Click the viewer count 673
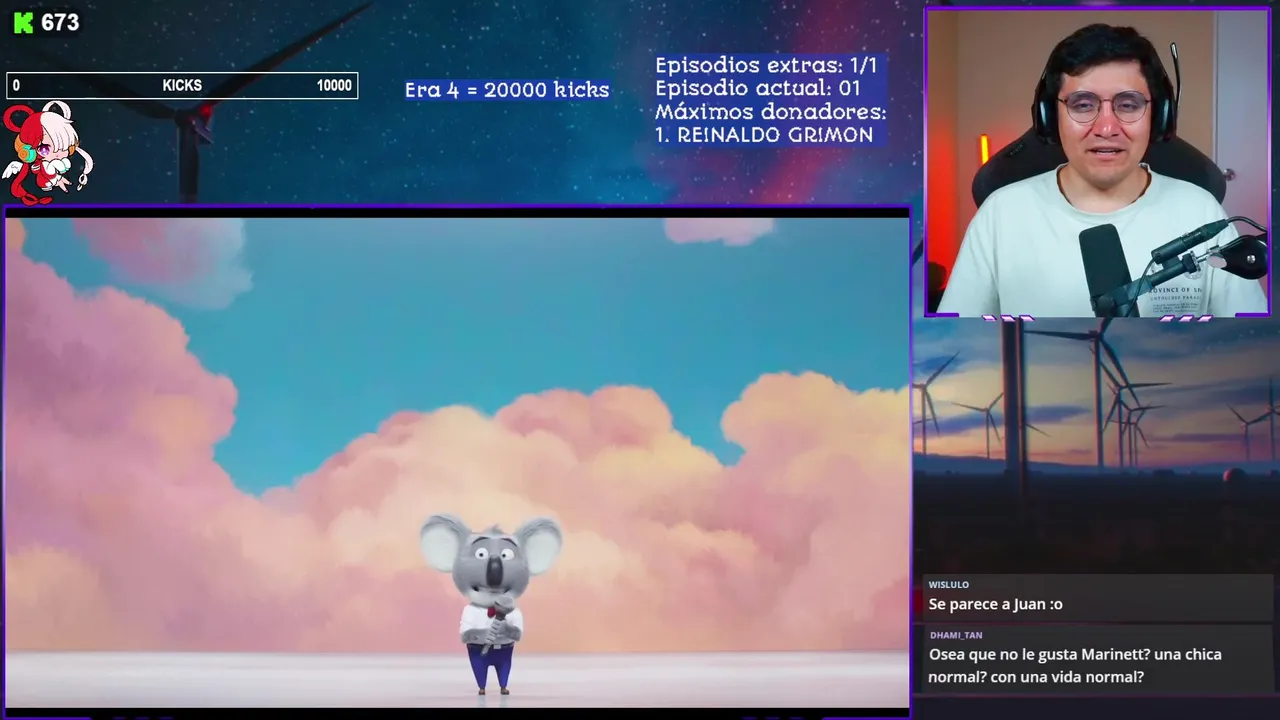Screen dimensions: 1280x720 60,23
